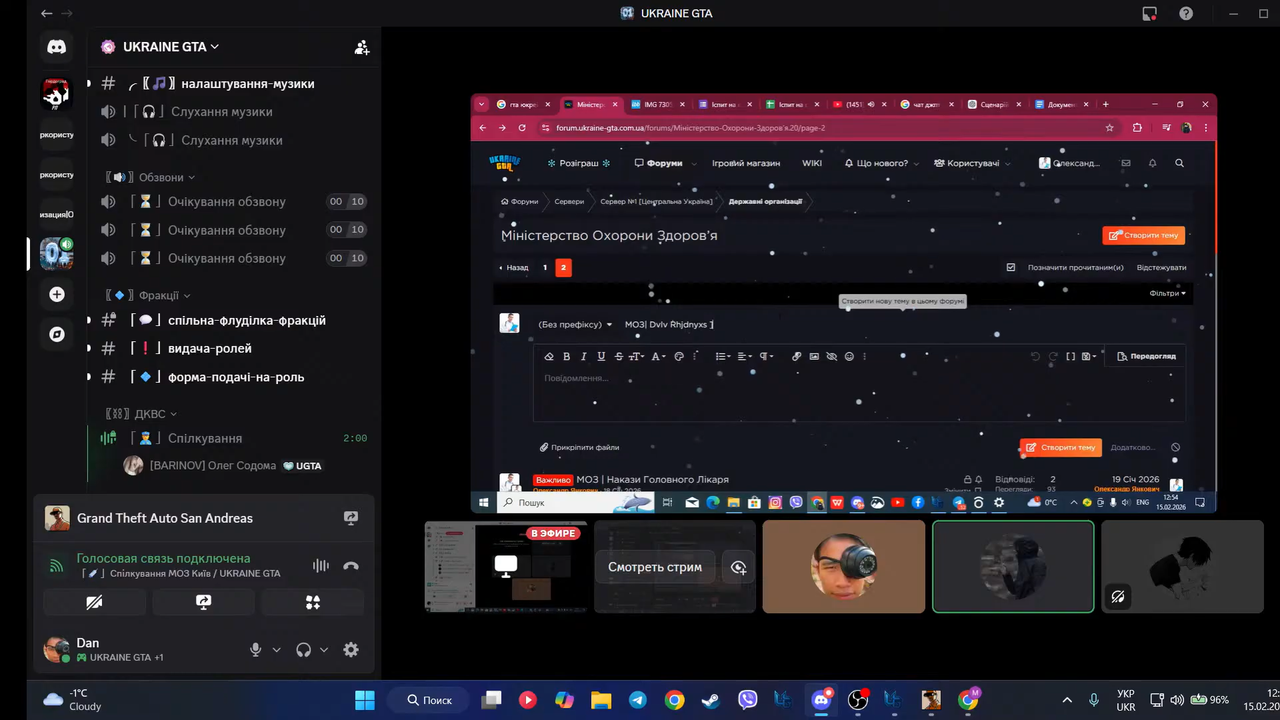Click the Смотреть стрим button
The width and height of the screenshot is (1280, 720).
click(x=655, y=567)
